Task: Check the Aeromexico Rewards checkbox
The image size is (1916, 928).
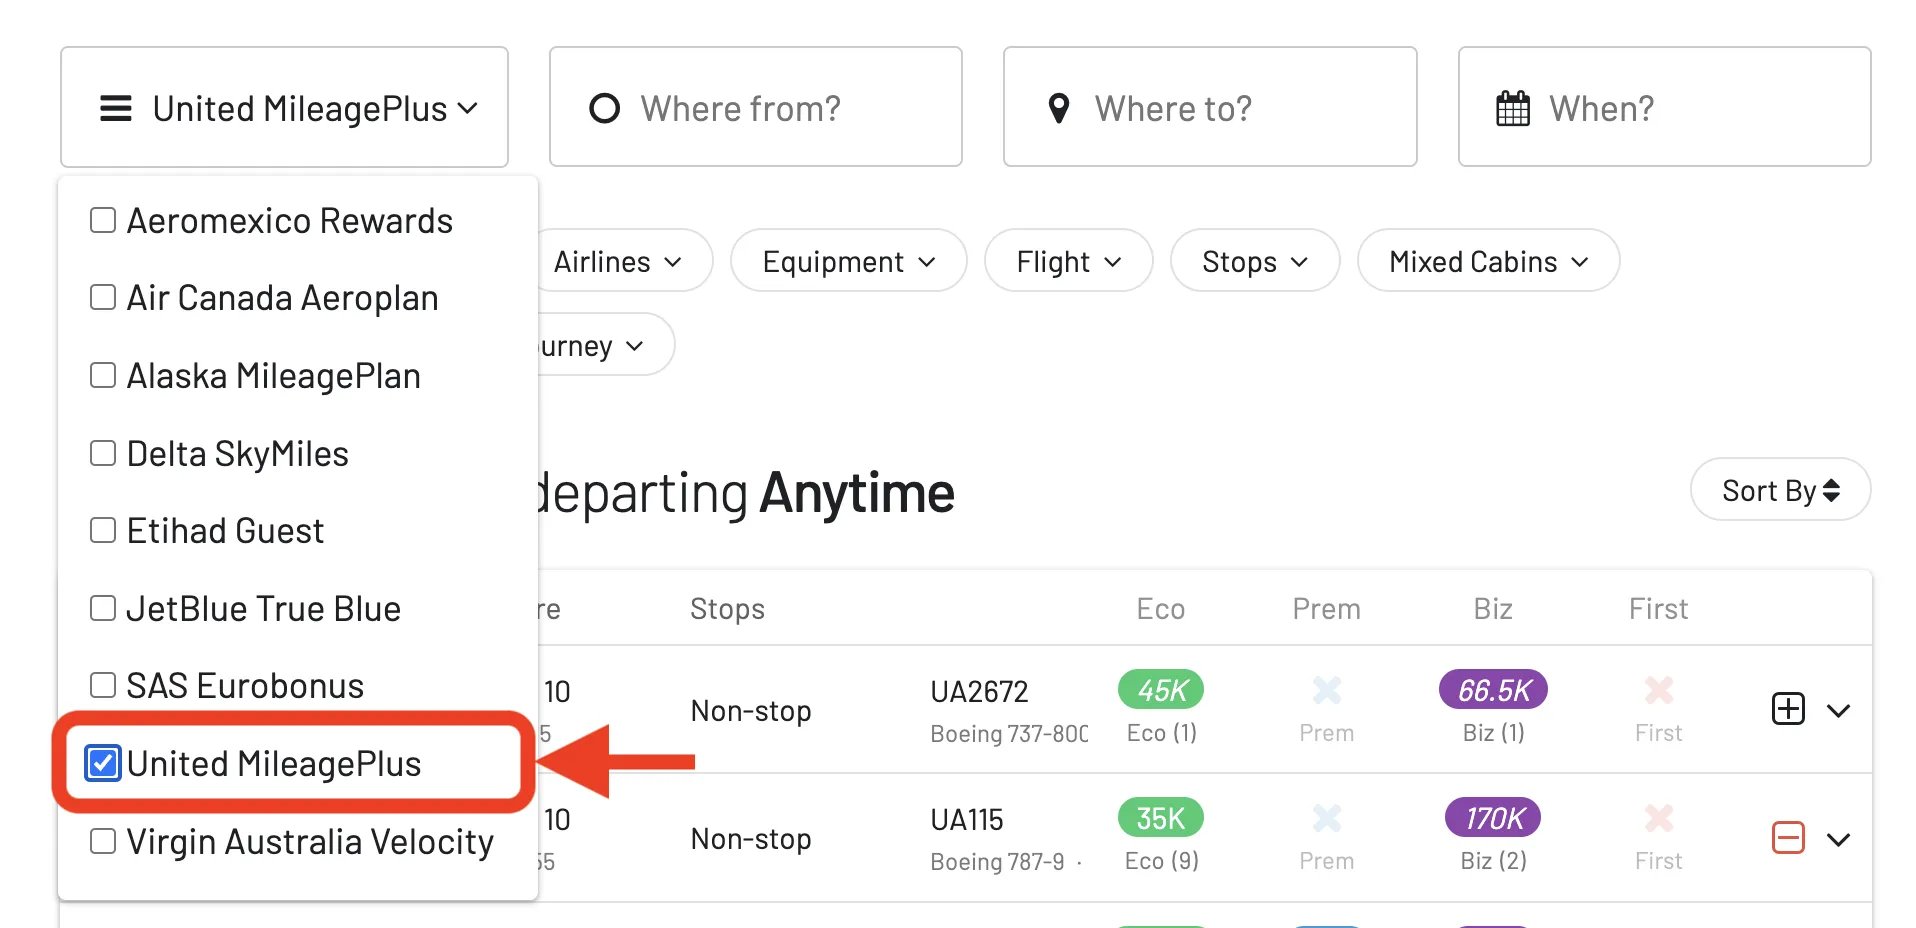Action: tap(103, 220)
